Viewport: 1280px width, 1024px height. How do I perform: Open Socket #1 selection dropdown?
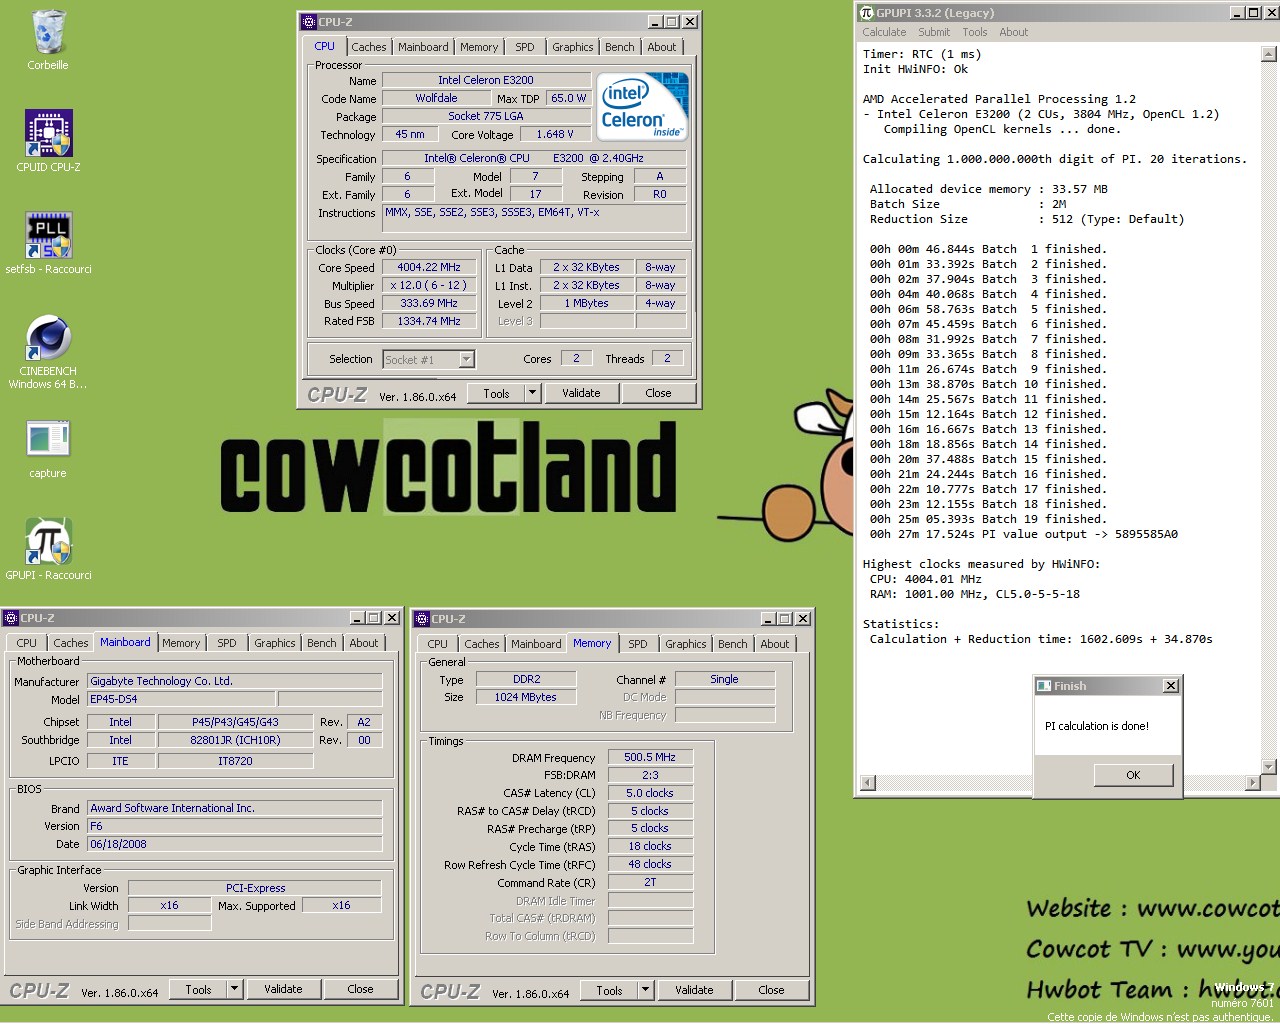tap(466, 359)
